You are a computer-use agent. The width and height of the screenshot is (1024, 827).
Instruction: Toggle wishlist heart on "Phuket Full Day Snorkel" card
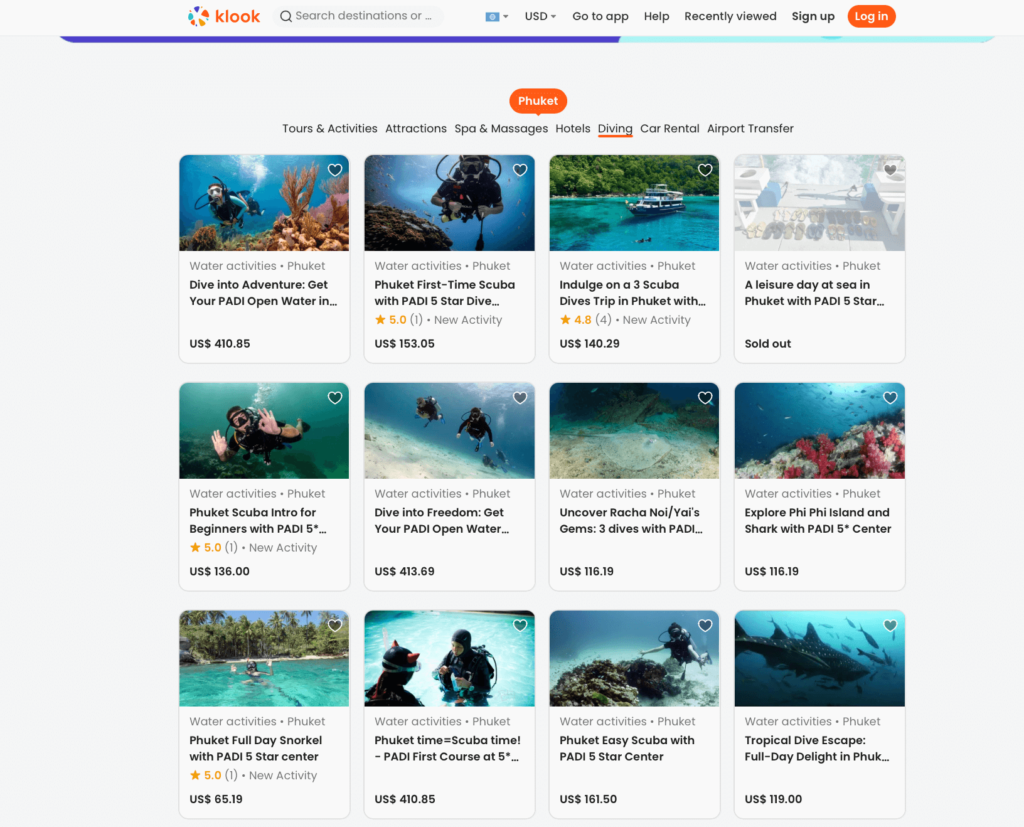pyautogui.click(x=335, y=625)
